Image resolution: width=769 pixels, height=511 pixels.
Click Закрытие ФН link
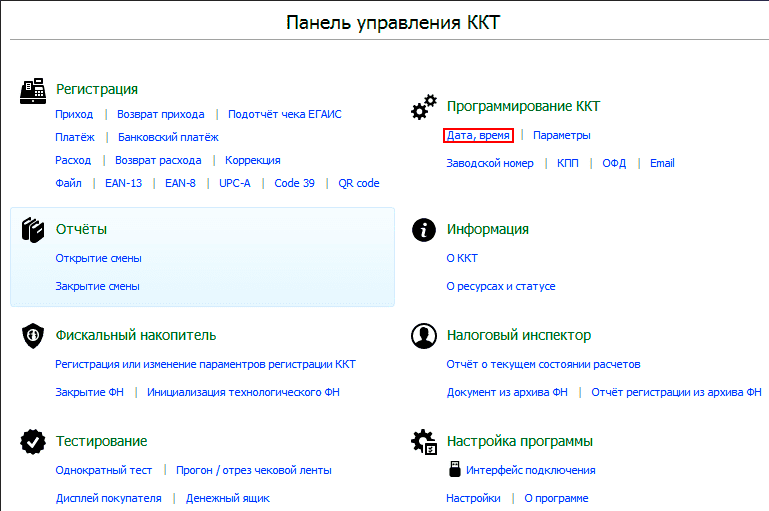click(89, 392)
